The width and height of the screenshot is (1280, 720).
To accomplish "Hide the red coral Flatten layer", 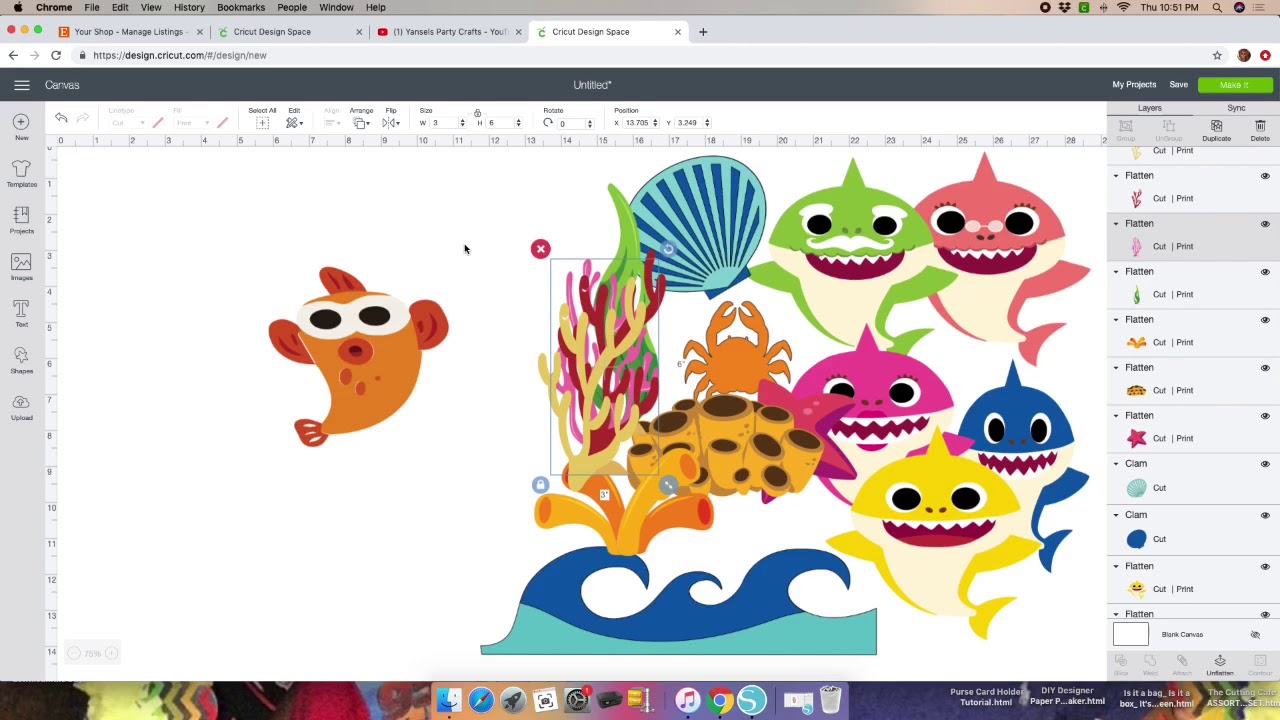I will (x=1265, y=176).
